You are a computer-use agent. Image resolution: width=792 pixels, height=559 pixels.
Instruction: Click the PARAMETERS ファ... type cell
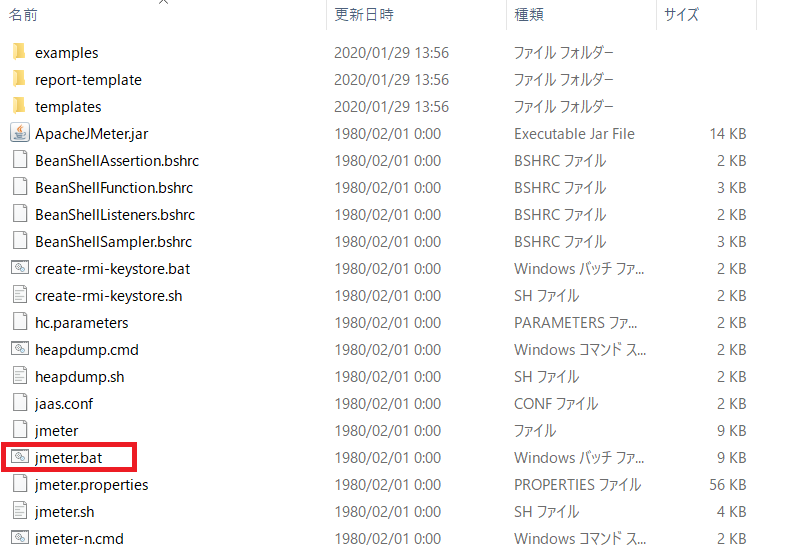coord(575,323)
